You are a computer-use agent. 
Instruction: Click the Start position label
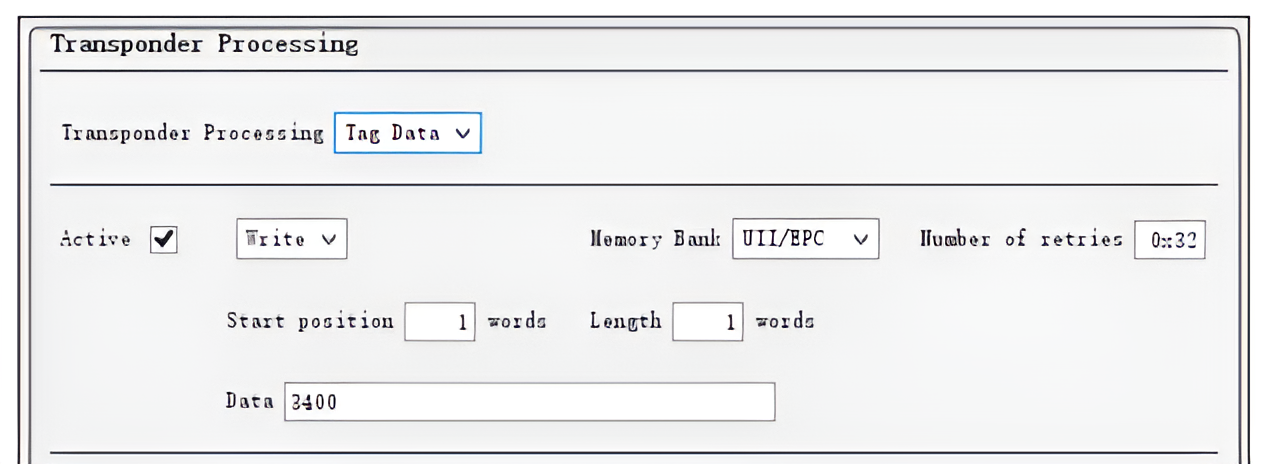coord(310,322)
